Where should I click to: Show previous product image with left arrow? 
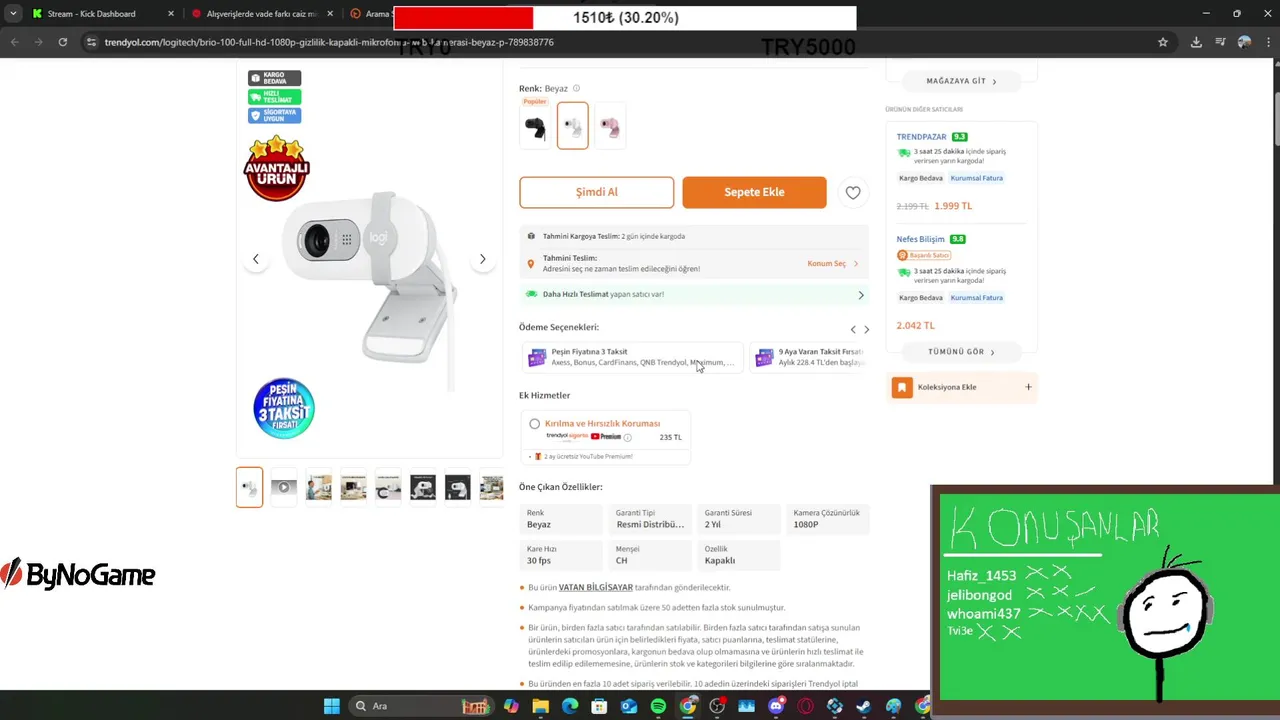click(x=255, y=259)
